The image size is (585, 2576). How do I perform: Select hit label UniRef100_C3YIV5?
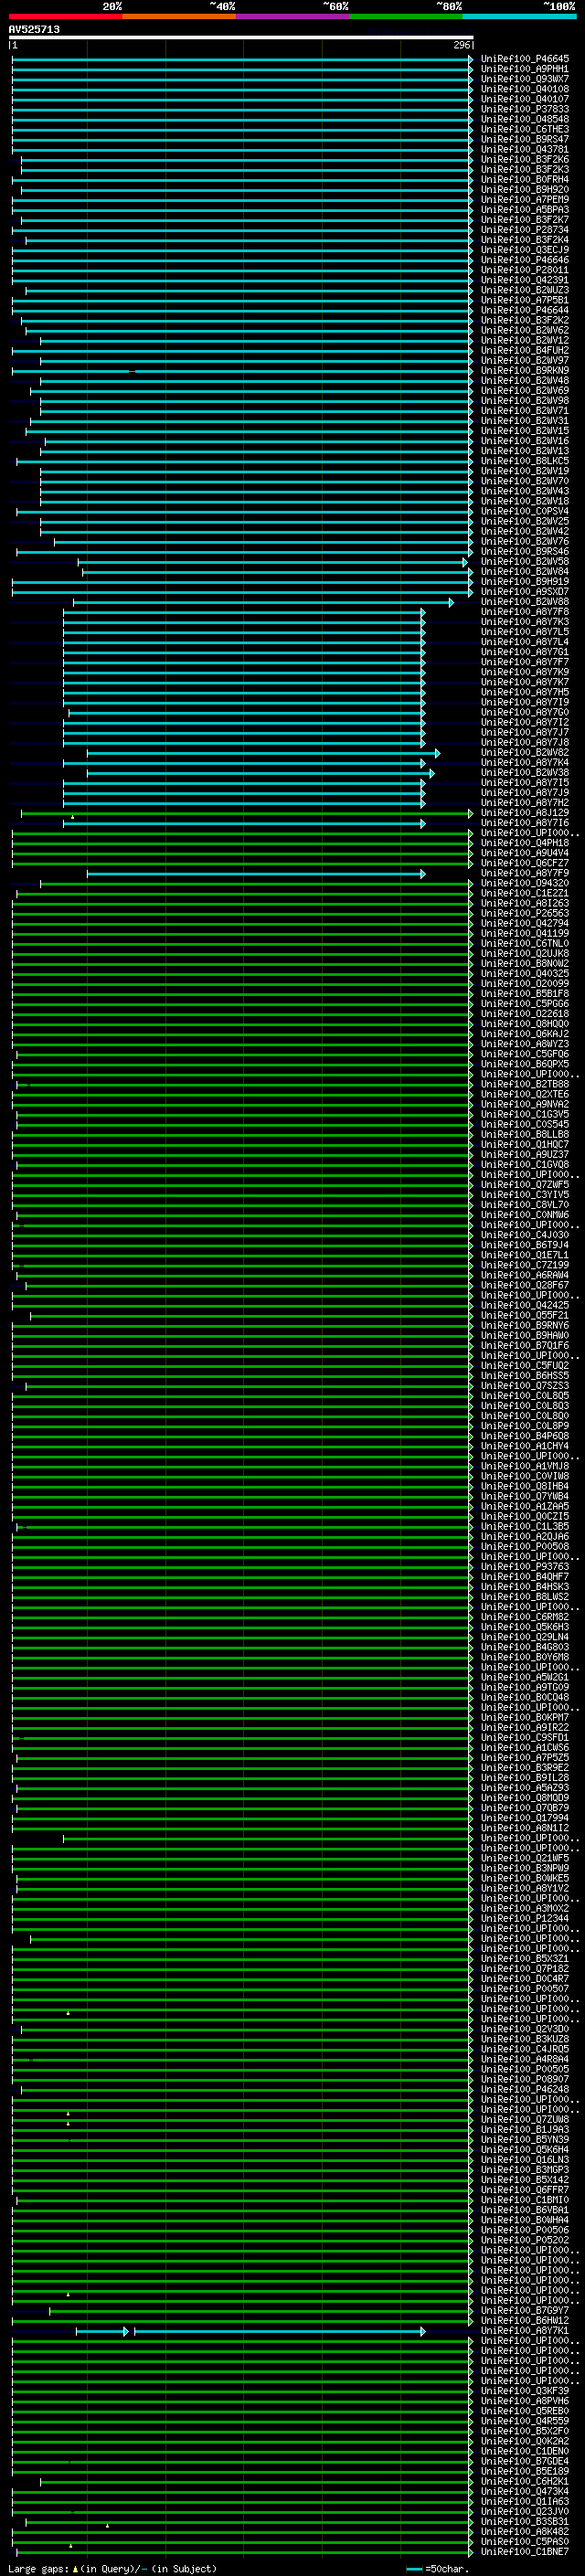point(525,1195)
